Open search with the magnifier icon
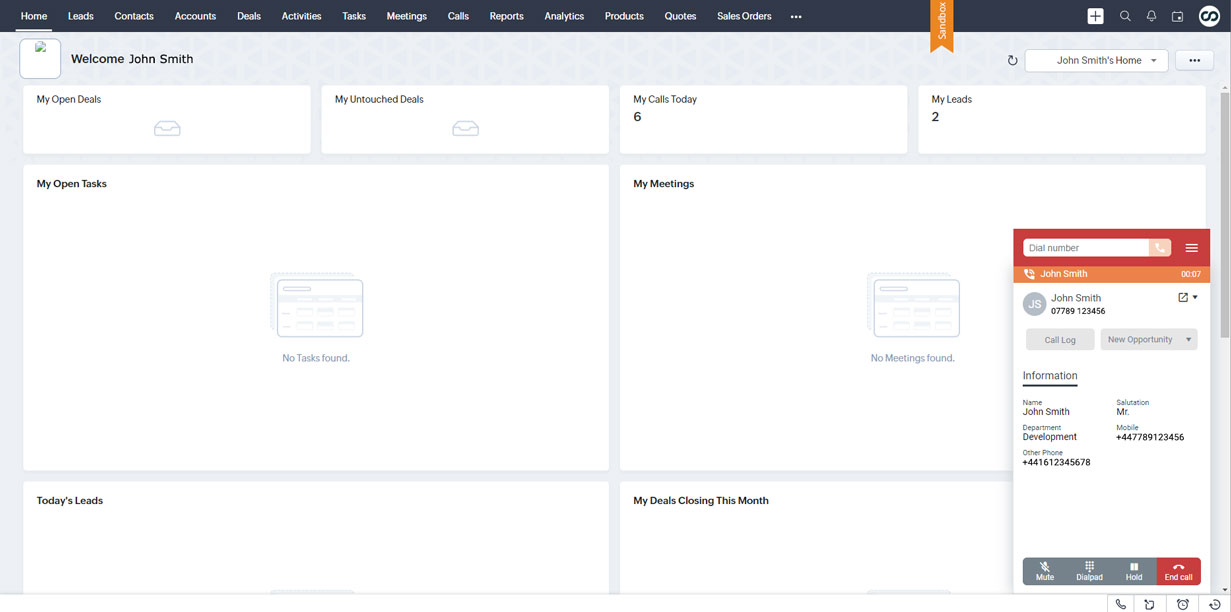 click(1125, 16)
